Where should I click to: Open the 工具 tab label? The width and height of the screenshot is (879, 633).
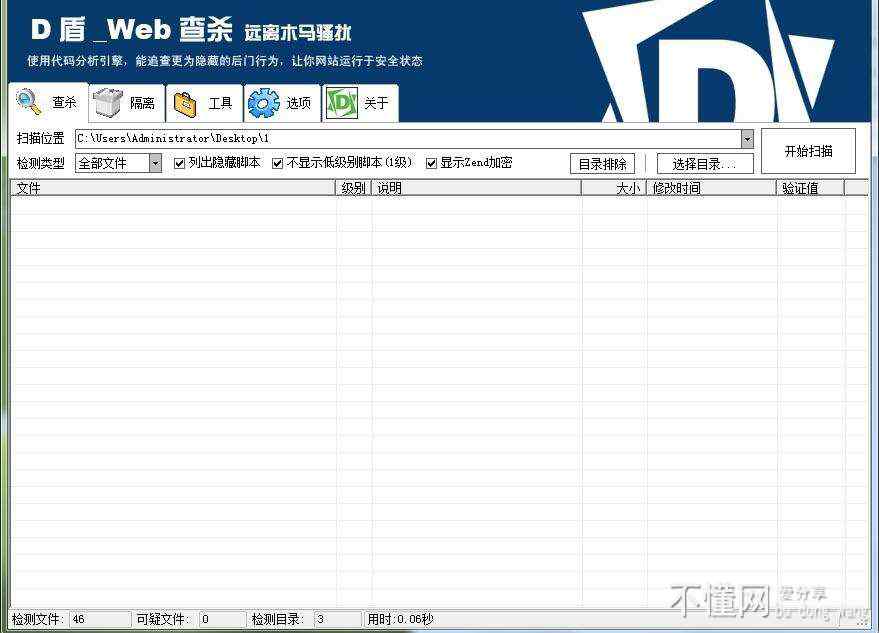pyautogui.click(x=220, y=103)
